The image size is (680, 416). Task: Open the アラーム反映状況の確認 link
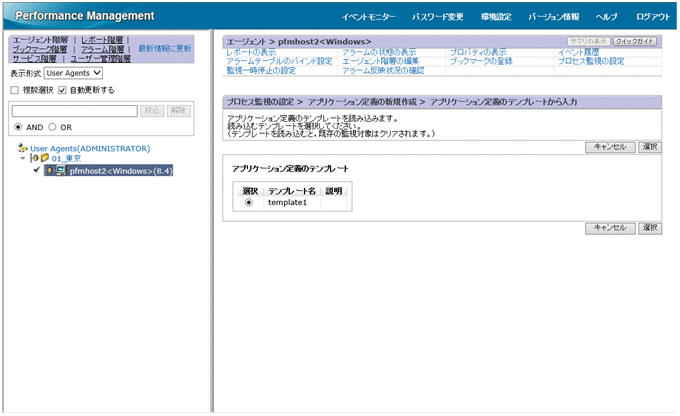pyautogui.click(x=383, y=70)
